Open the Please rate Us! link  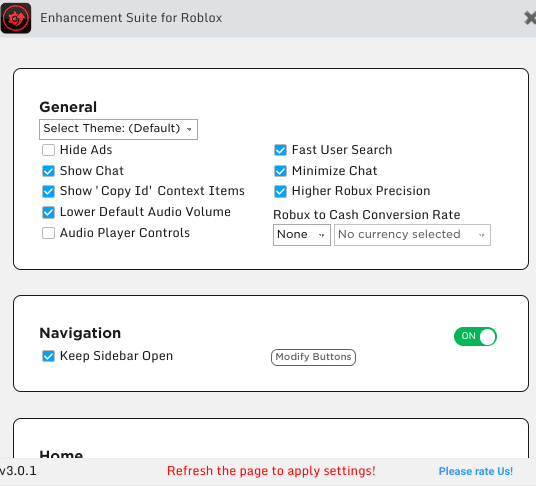pos(475,471)
